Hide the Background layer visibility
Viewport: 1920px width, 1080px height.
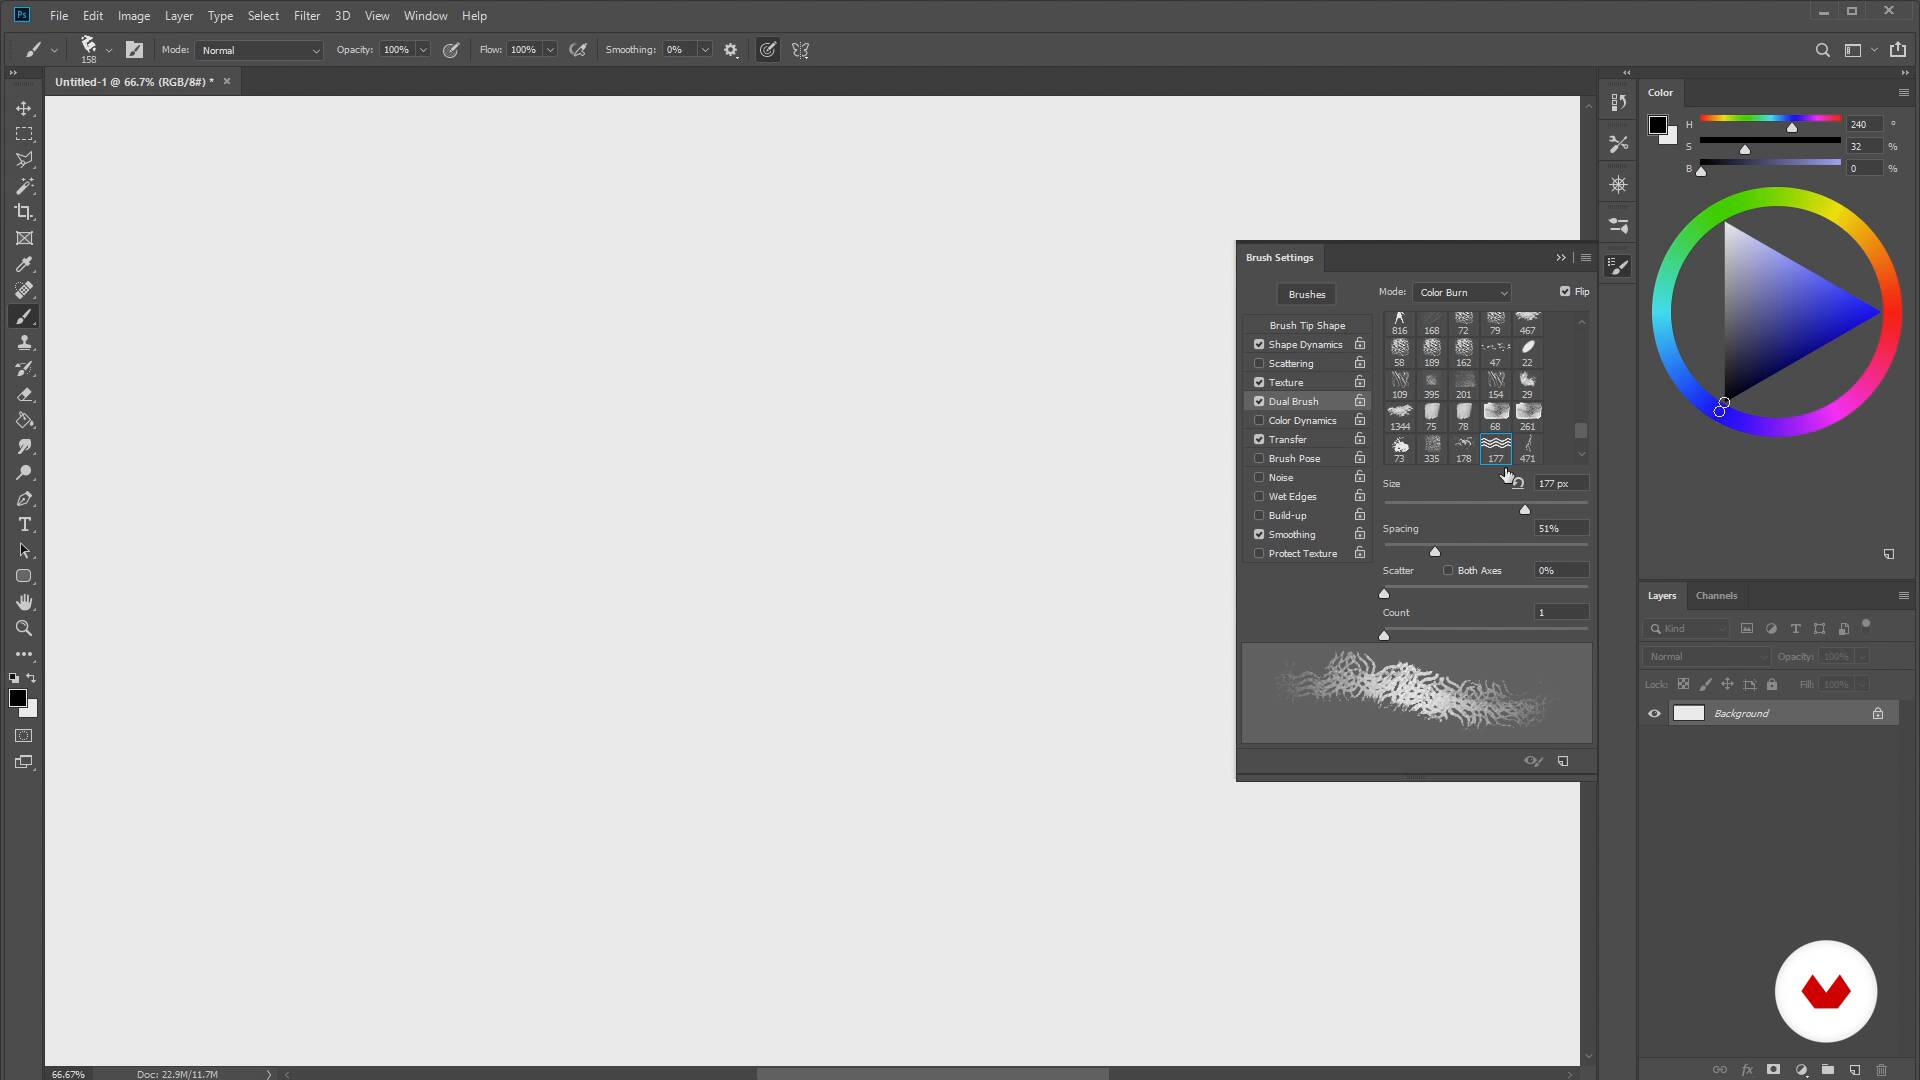[1654, 713]
